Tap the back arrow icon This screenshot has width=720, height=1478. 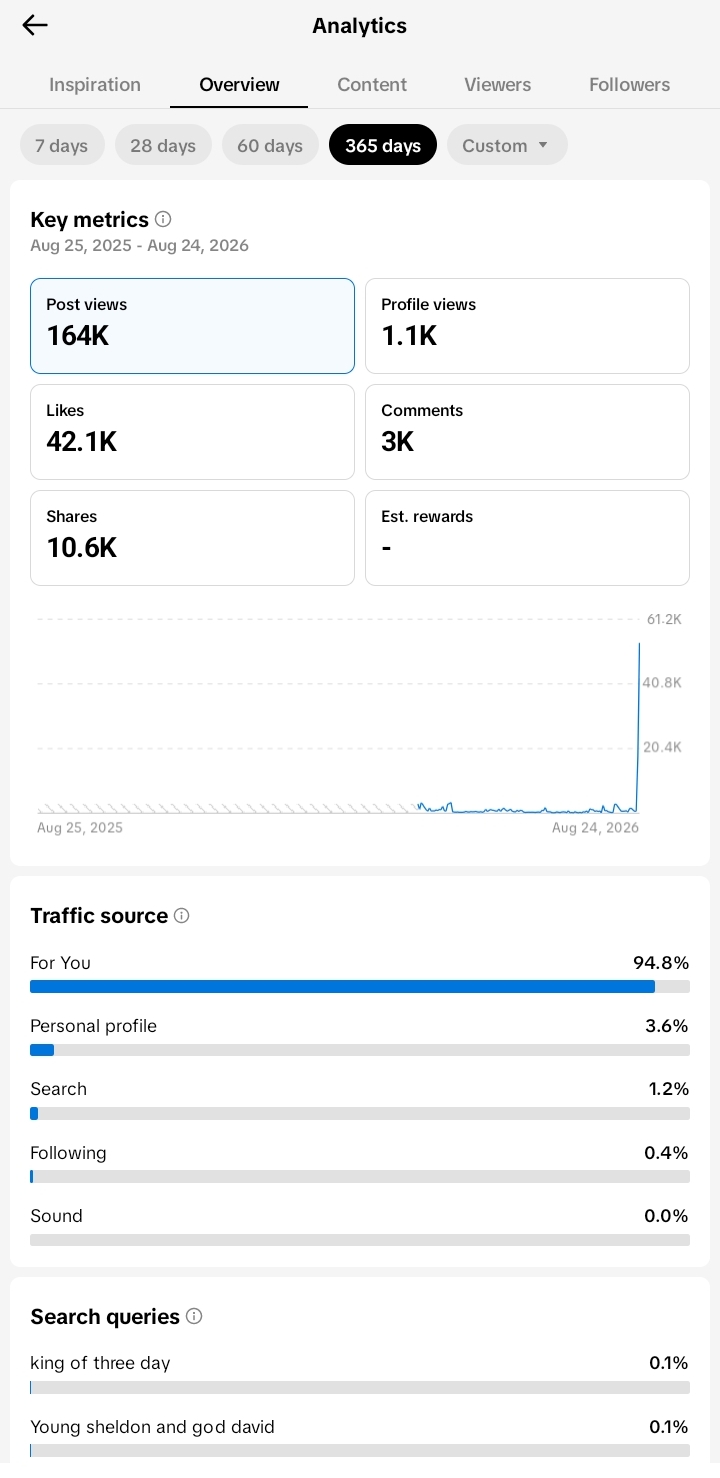click(35, 25)
